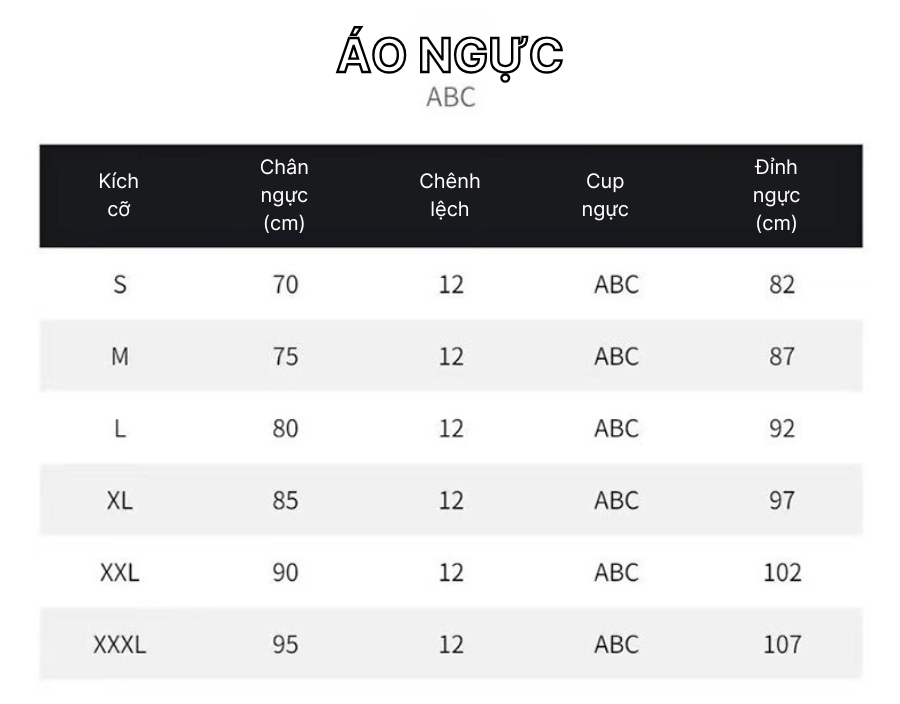Click the Cup ngực column header
This screenshot has height=704, width=900.
point(605,195)
